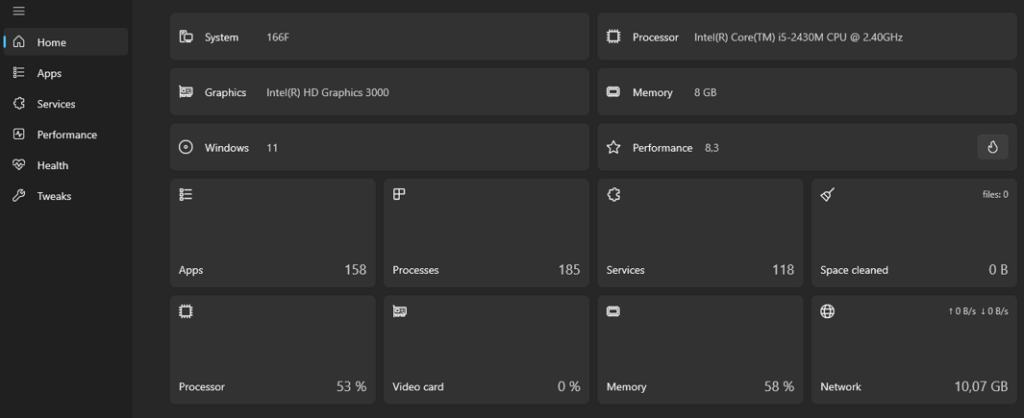Click the network upload/download speed readout

978,312
